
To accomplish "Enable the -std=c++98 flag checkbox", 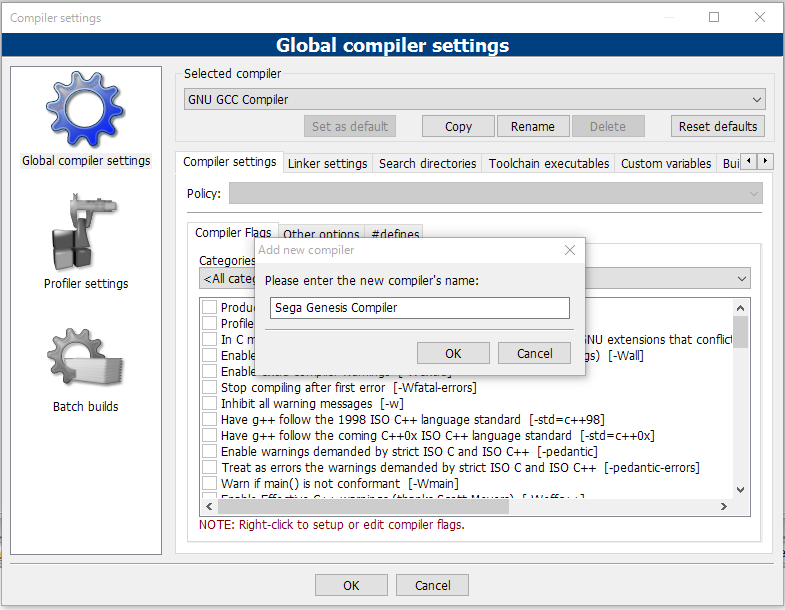I will coord(209,420).
